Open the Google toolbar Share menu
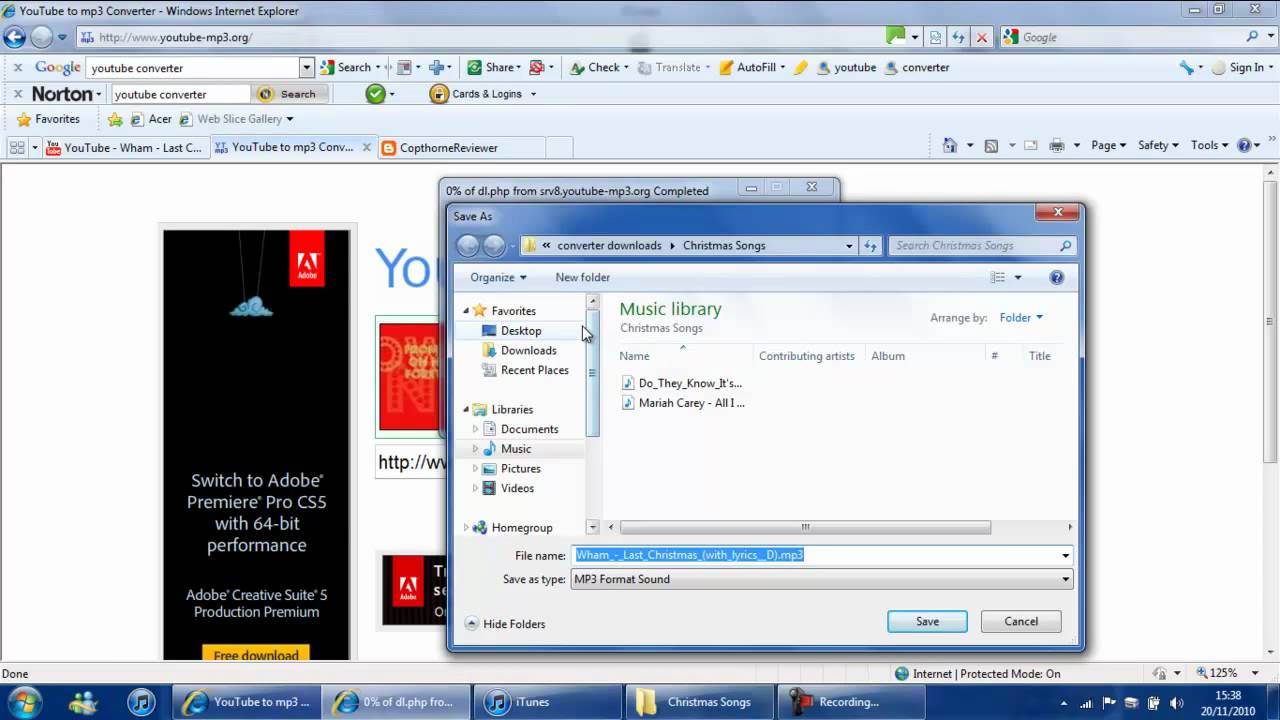Viewport: 1280px width, 720px height. click(496, 67)
